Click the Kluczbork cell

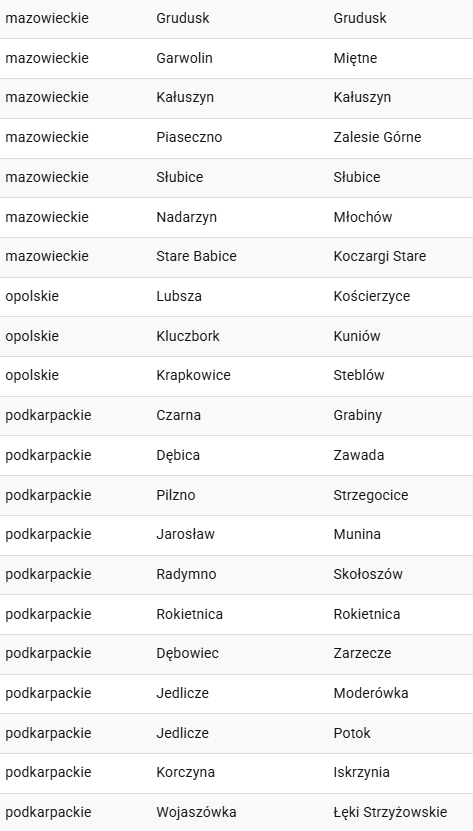click(x=188, y=337)
